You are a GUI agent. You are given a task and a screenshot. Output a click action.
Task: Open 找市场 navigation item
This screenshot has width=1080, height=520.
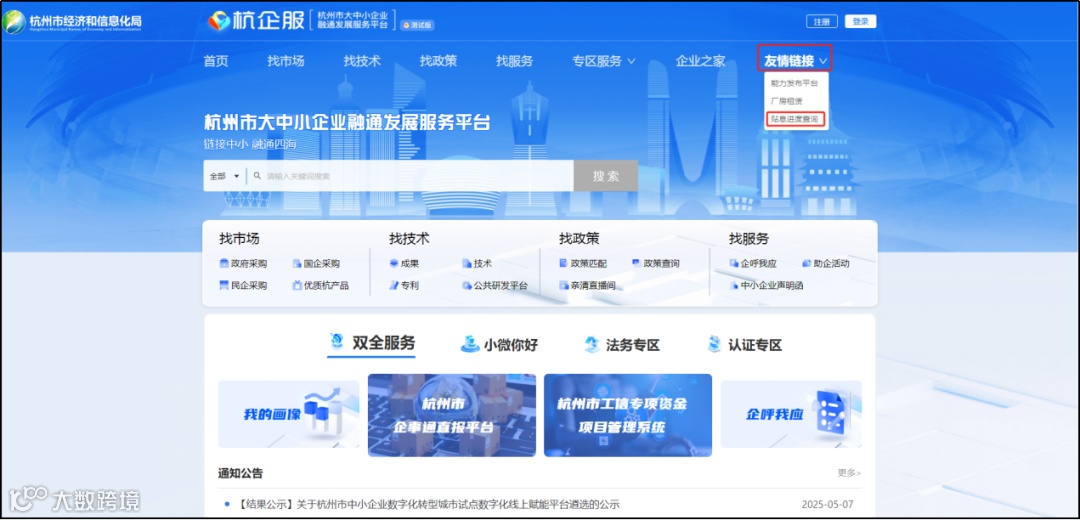coord(286,61)
